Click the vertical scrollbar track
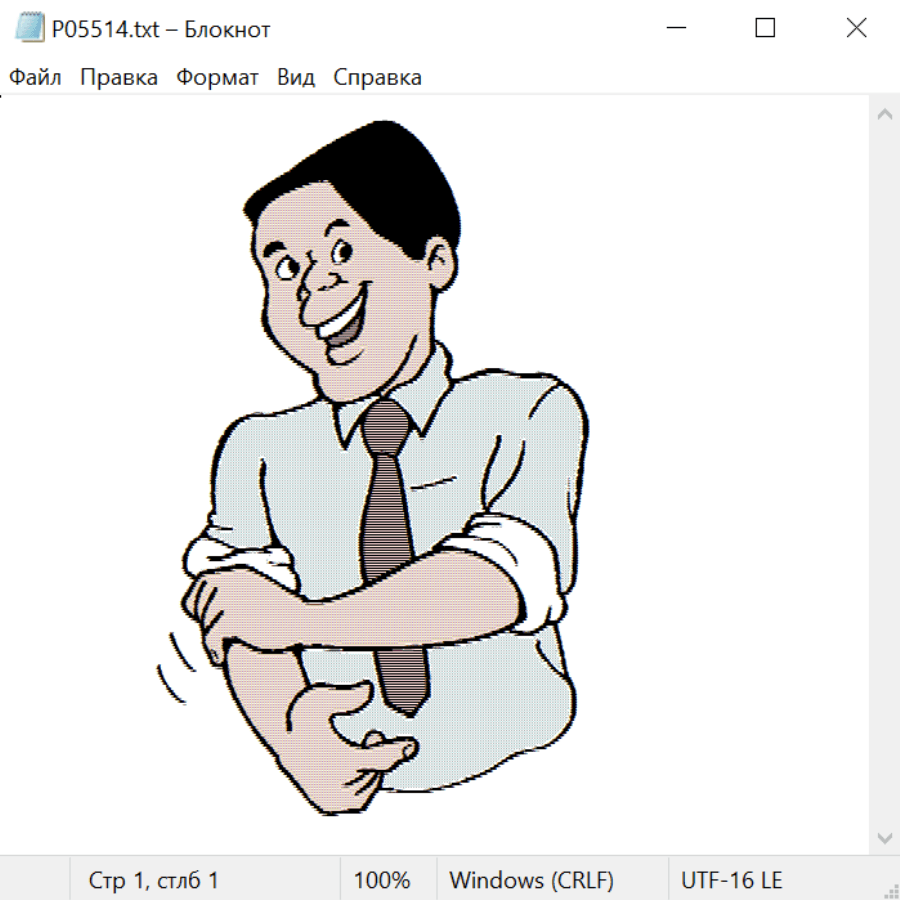 884,475
